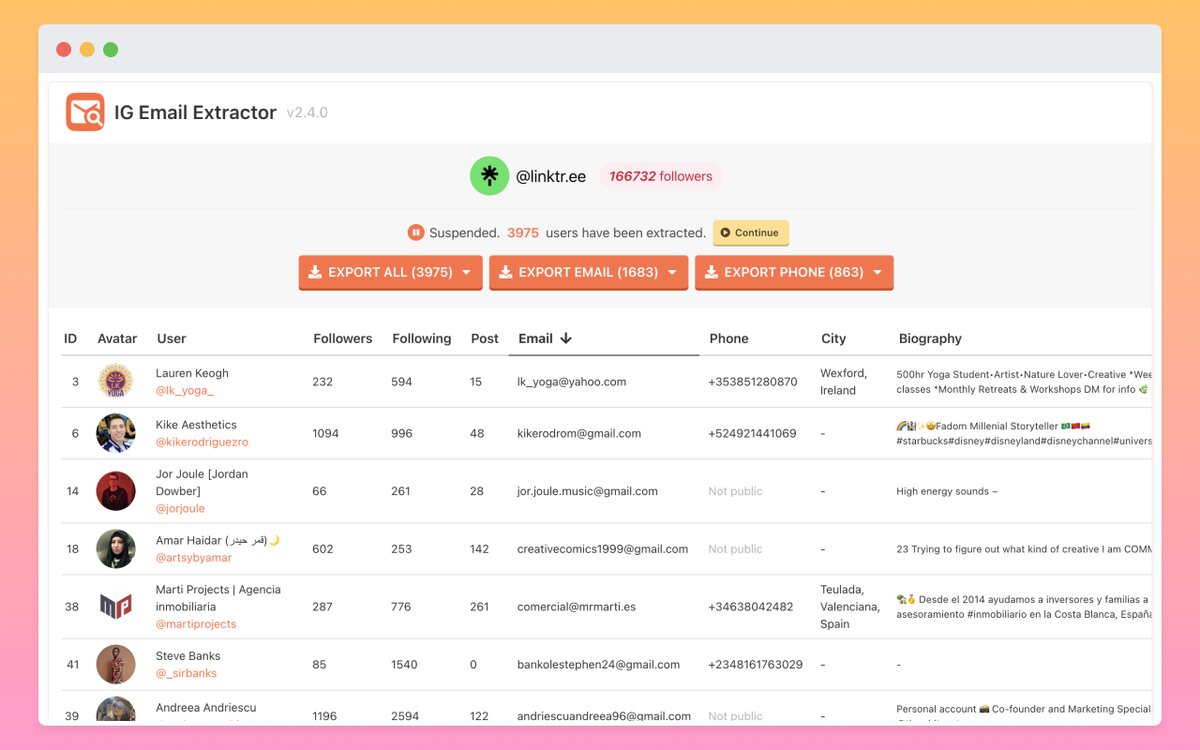Expand the Export Phone dropdown arrow
The height and width of the screenshot is (750, 1200).
(x=878, y=272)
